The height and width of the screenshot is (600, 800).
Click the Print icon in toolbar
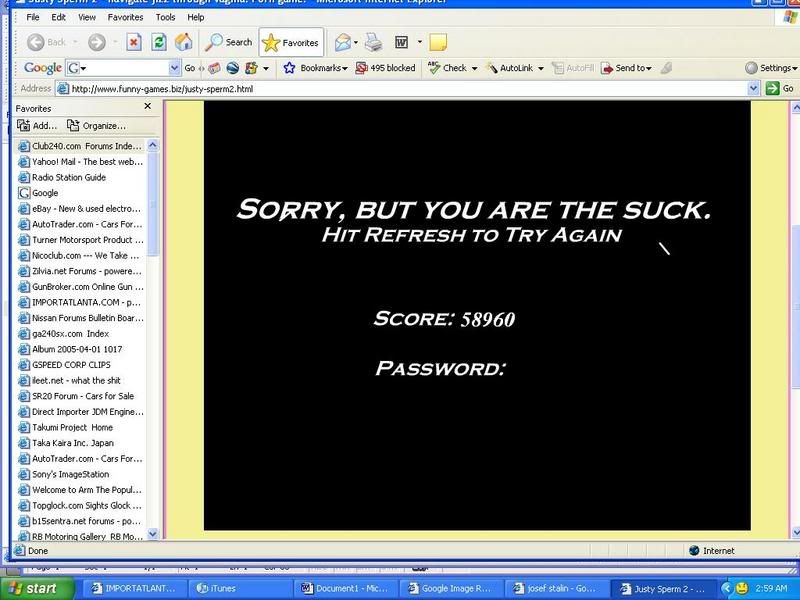coord(373,42)
